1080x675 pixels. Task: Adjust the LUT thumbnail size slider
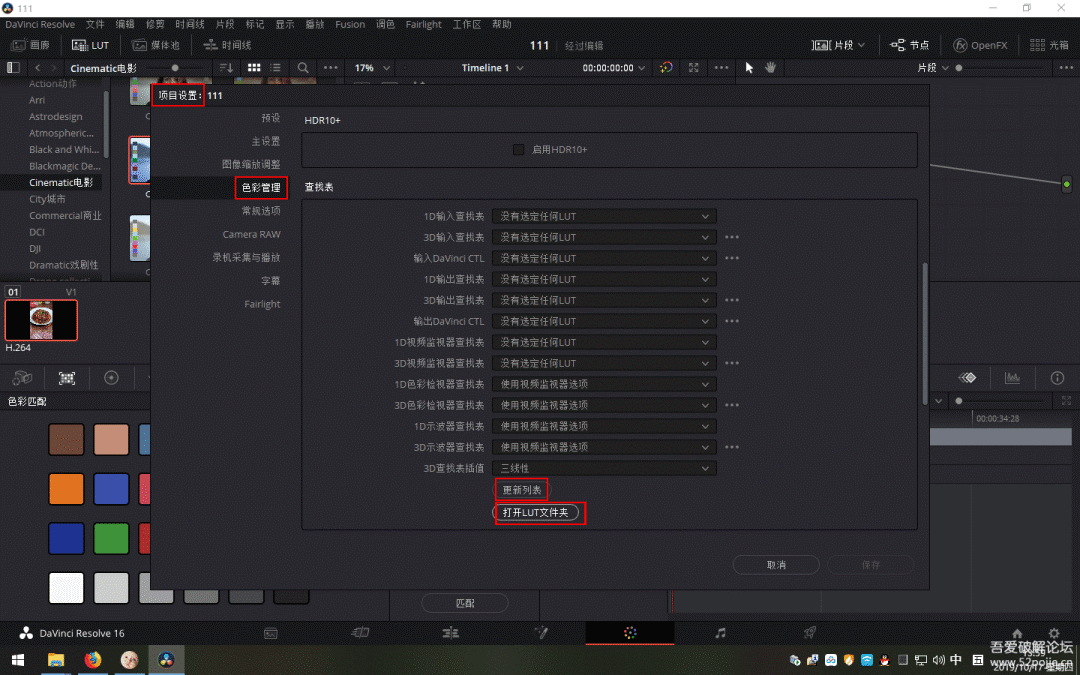coord(175,68)
